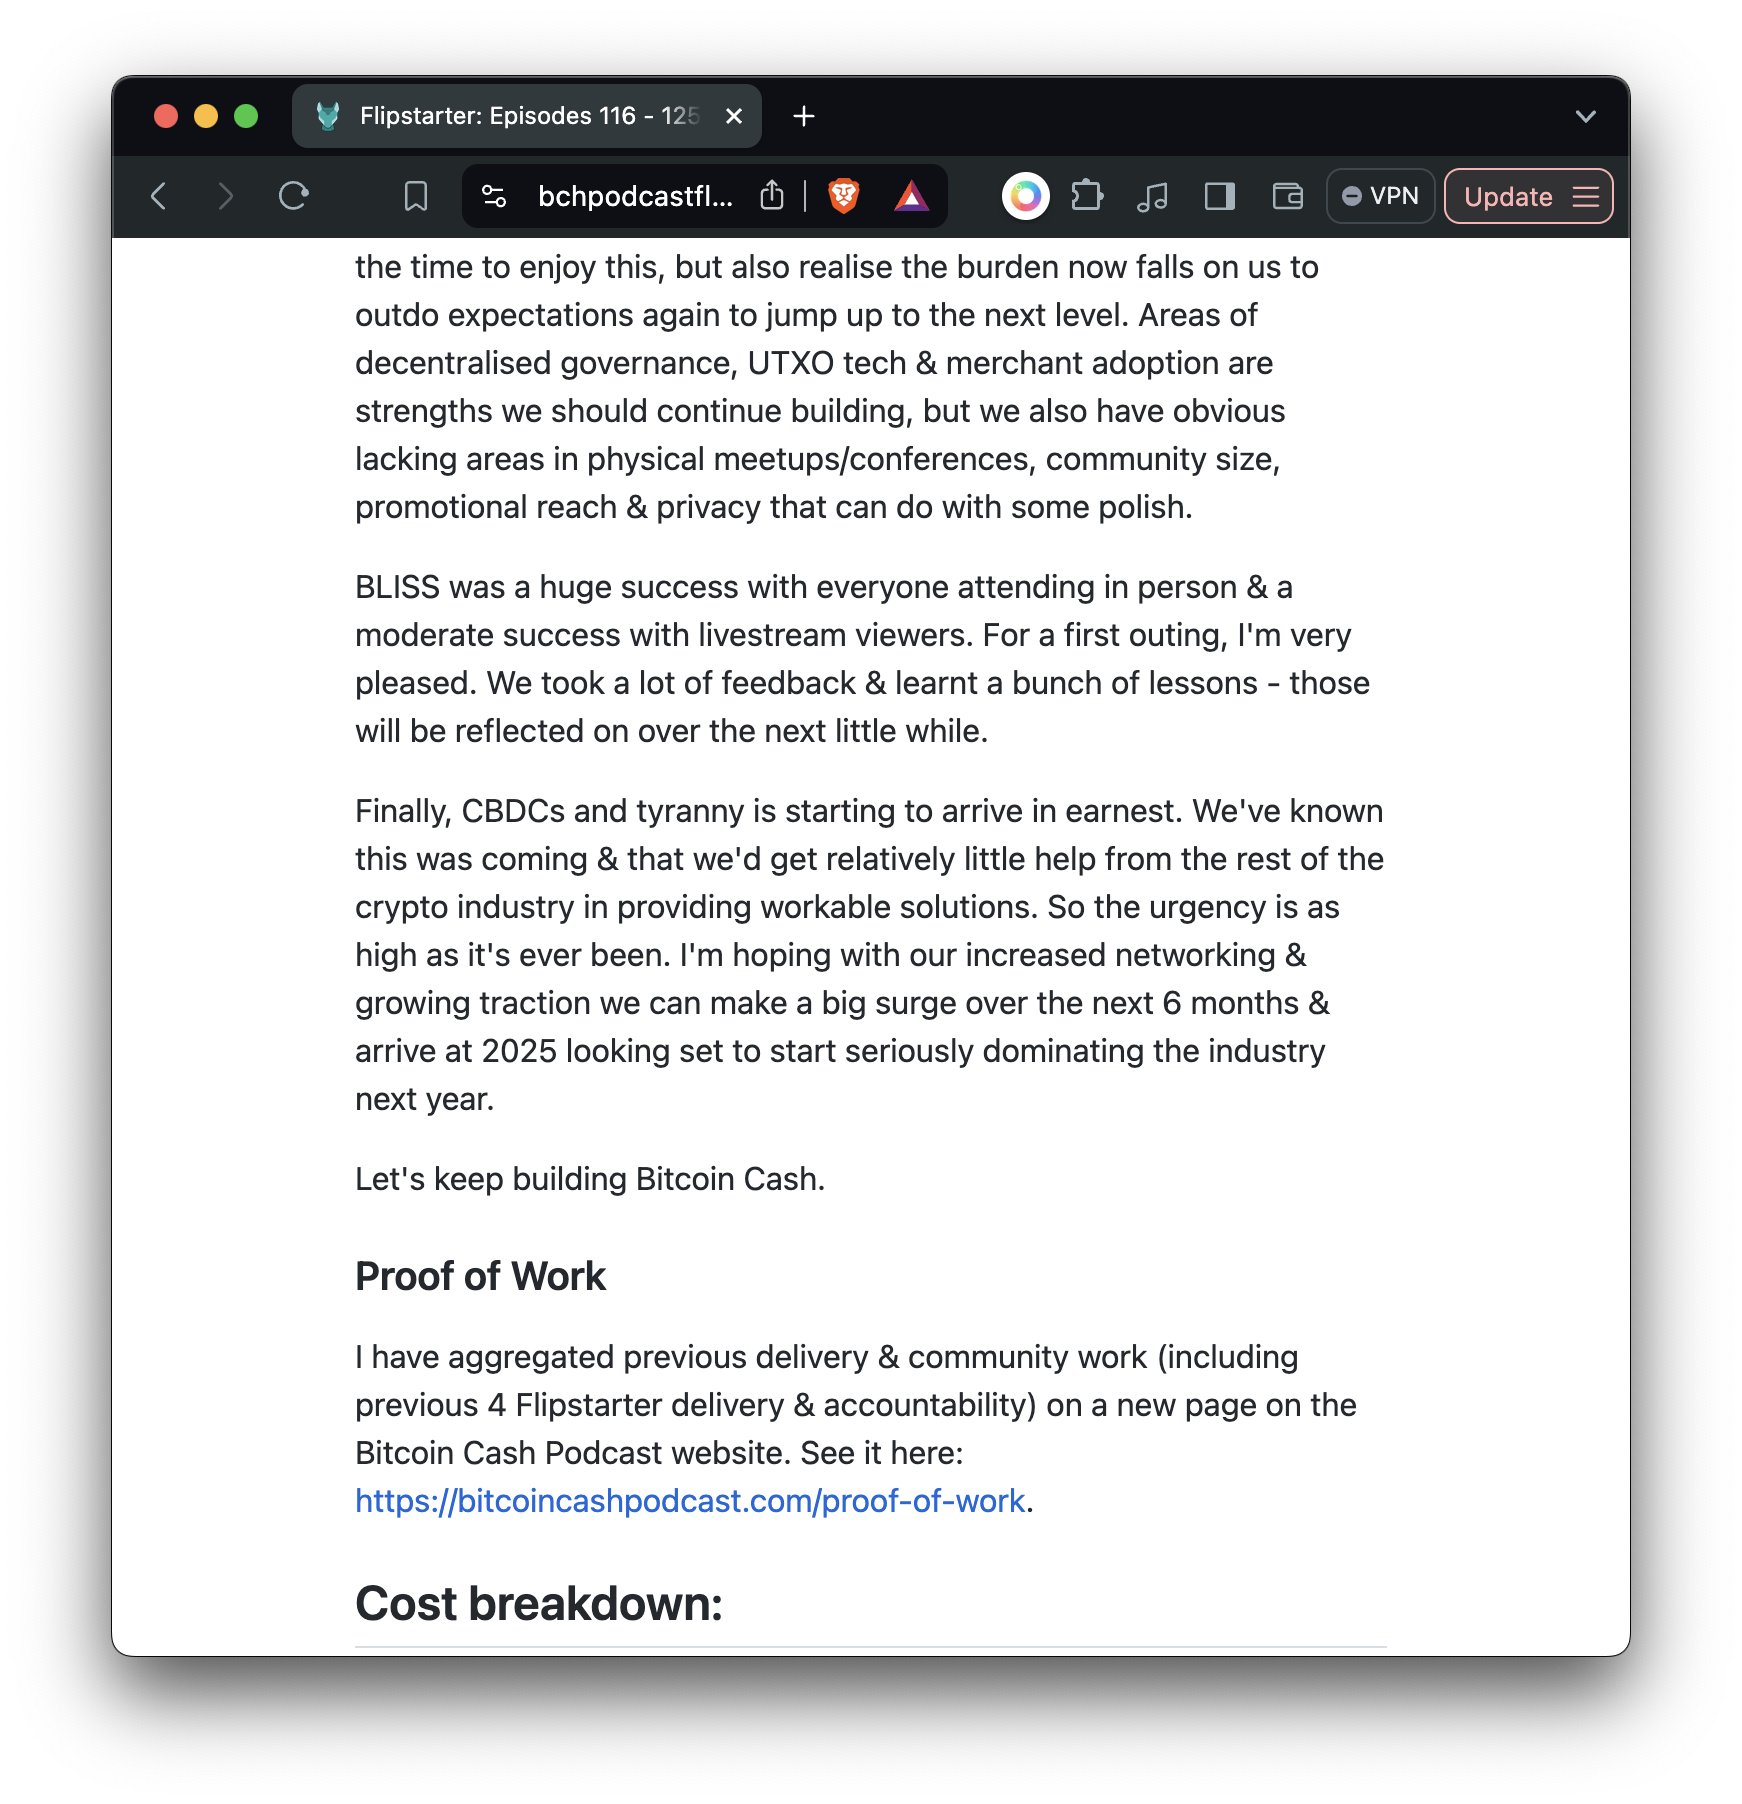The width and height of the screenshot is (1742, 1804).
Task: Bookmark this page
Action: tap(416, 196)
